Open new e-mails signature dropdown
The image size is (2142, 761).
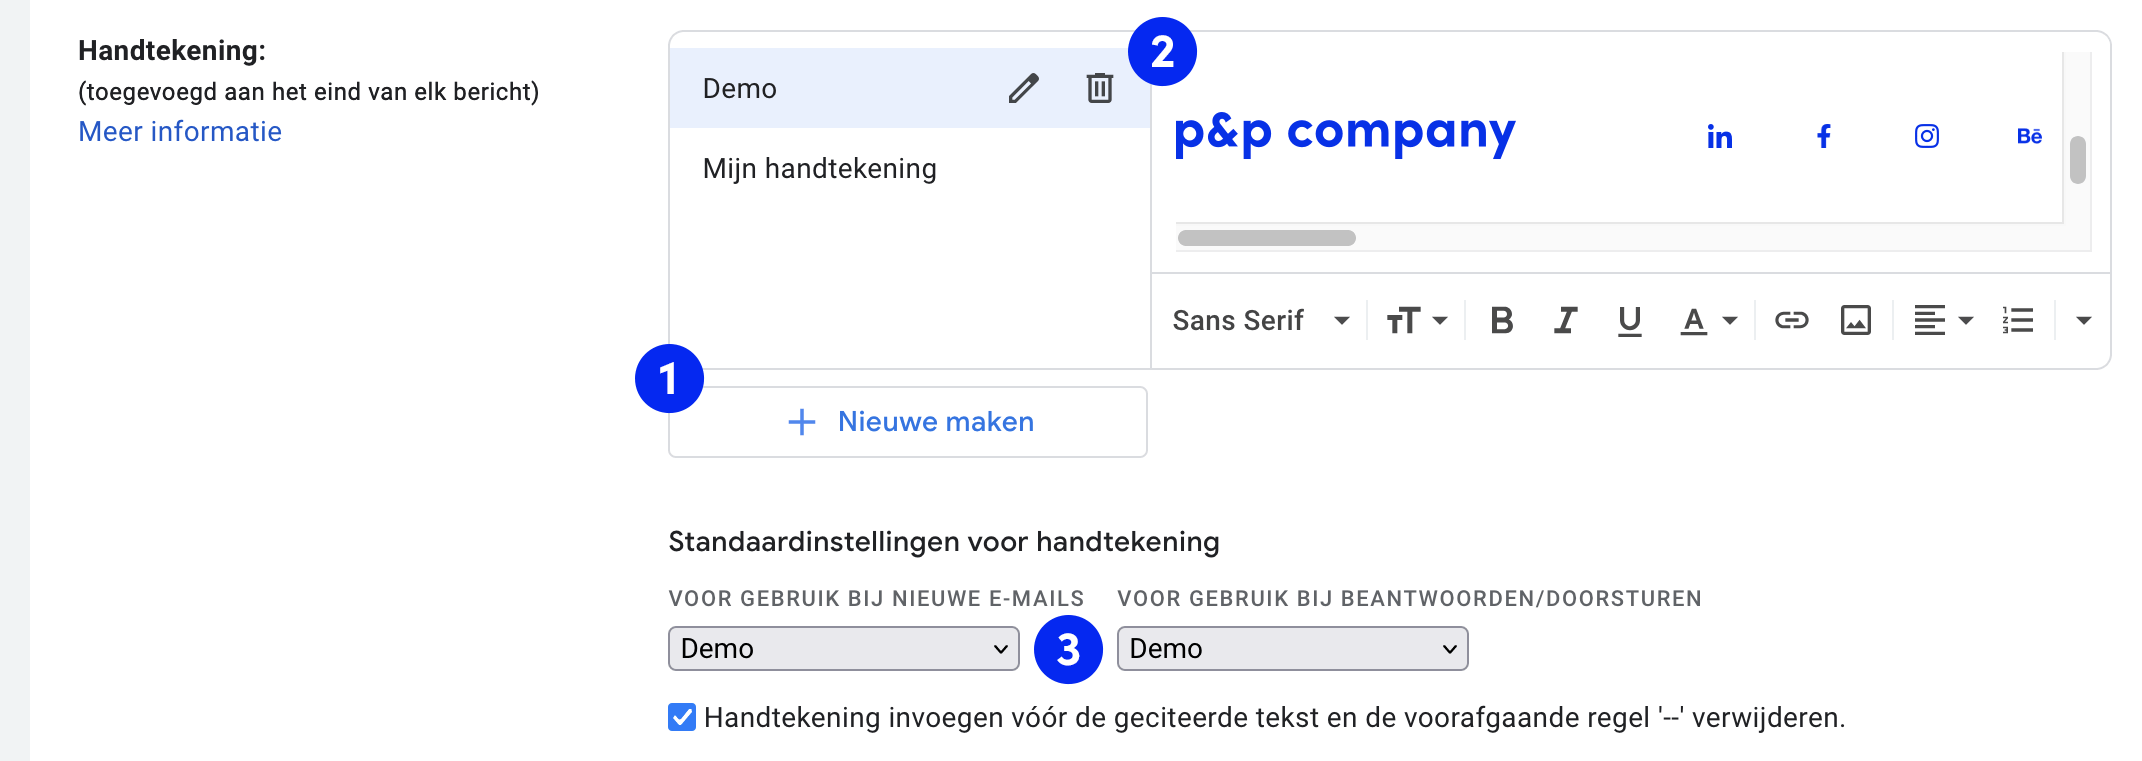[x=843, y=648]
